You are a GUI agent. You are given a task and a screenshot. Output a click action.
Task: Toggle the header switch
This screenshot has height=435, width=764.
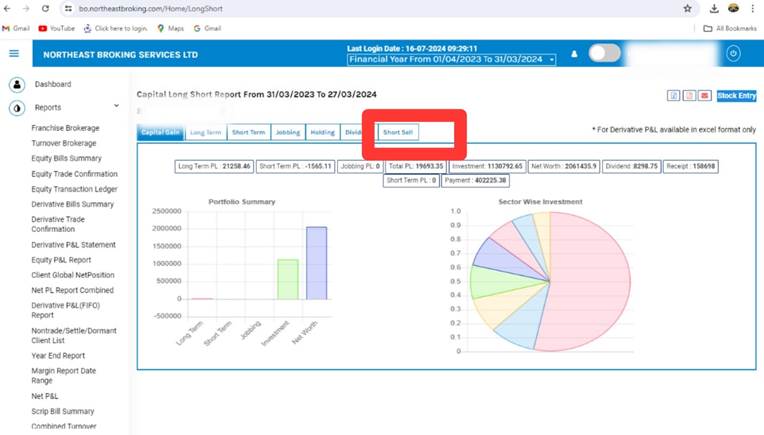604,53
